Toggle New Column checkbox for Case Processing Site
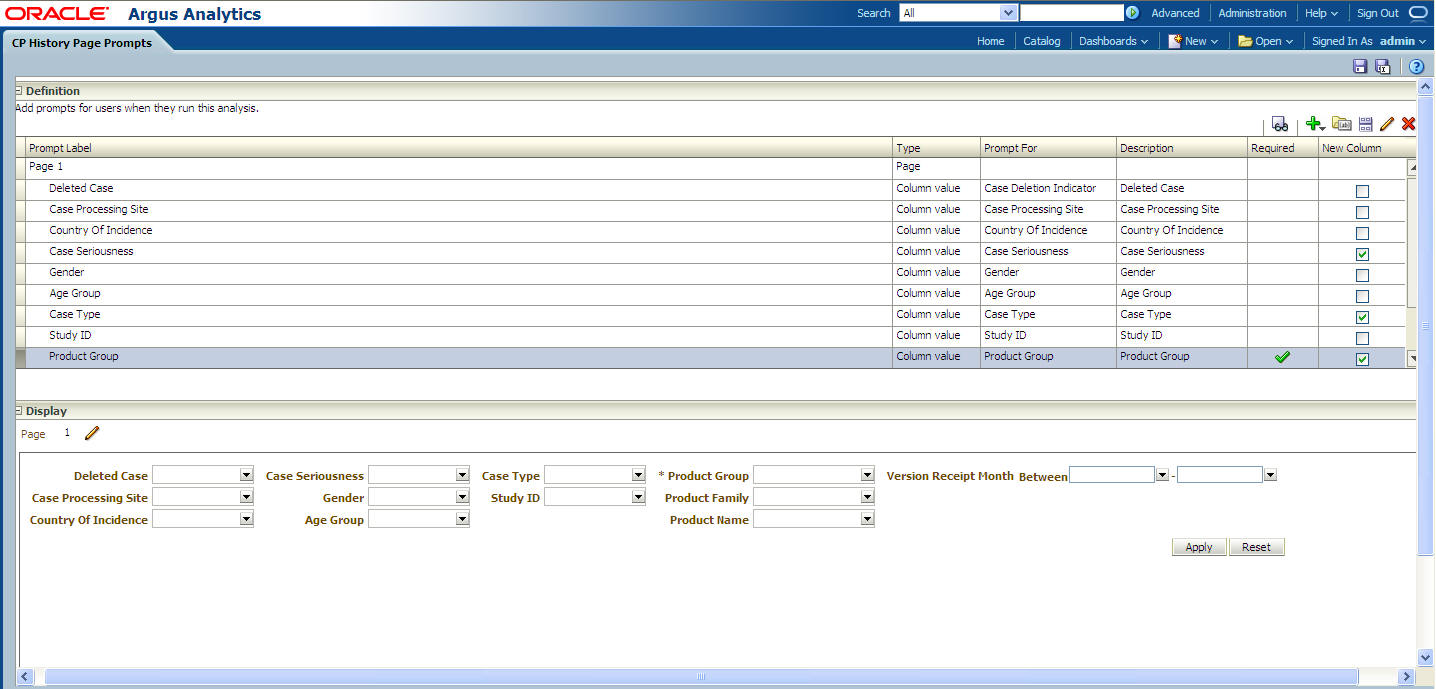Viewport: 1436px width, 689px height. pos(1362,212)
